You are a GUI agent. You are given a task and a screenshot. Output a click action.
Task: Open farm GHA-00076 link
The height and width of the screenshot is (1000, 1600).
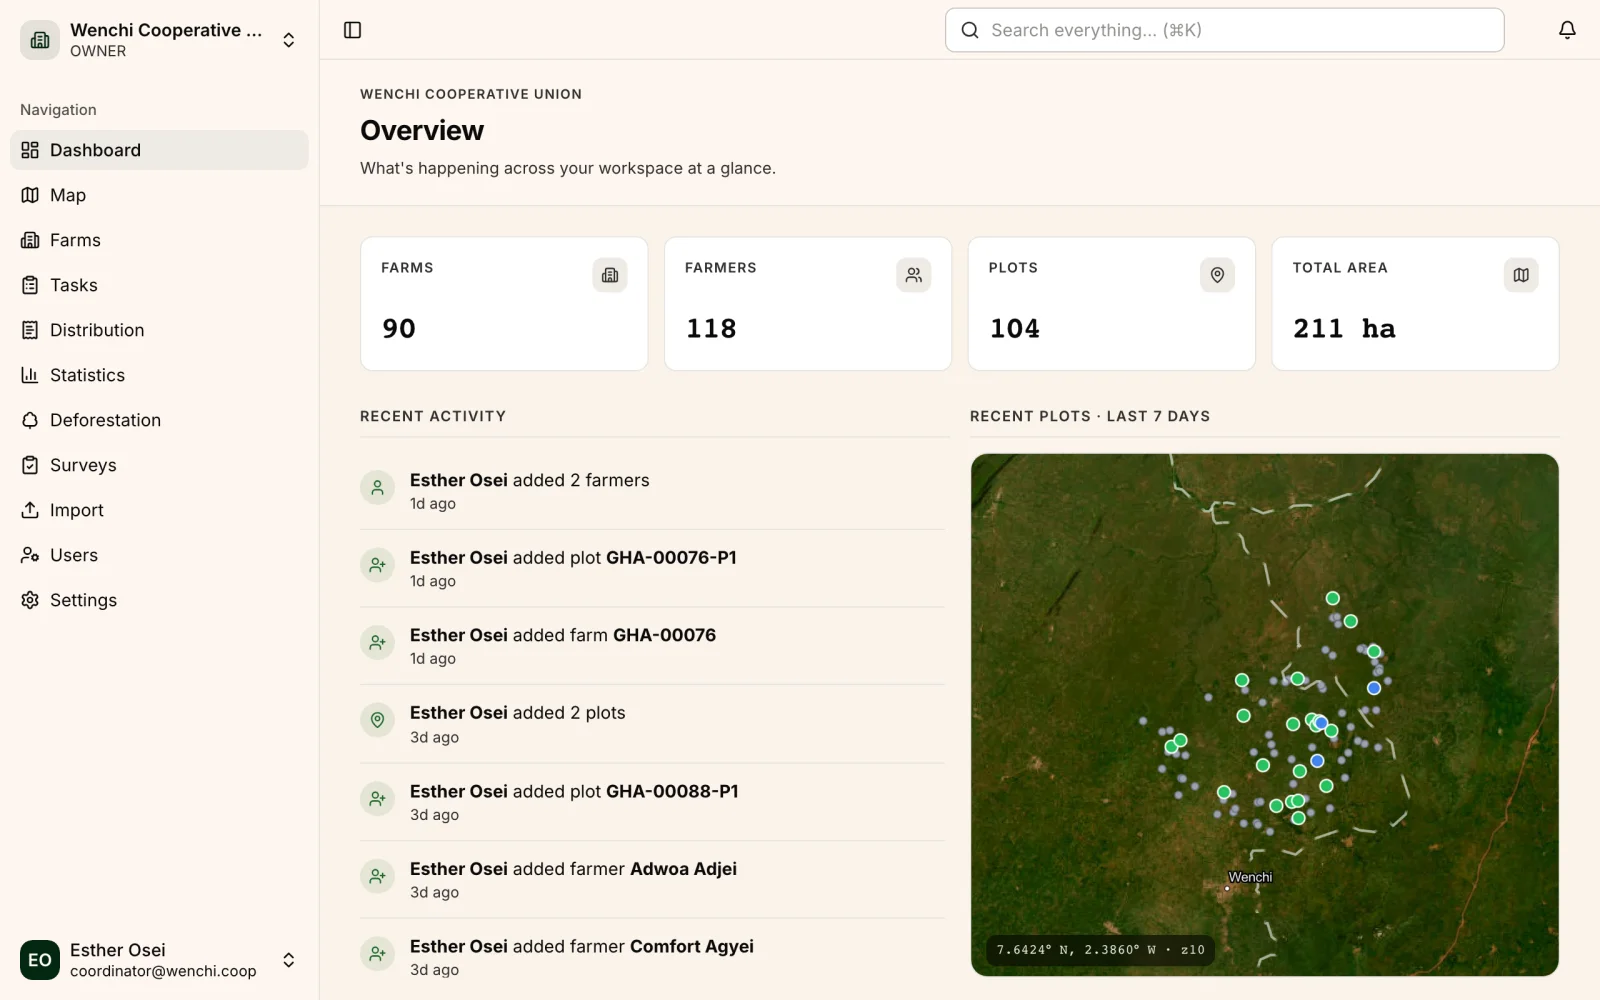[x=664, y=635]
